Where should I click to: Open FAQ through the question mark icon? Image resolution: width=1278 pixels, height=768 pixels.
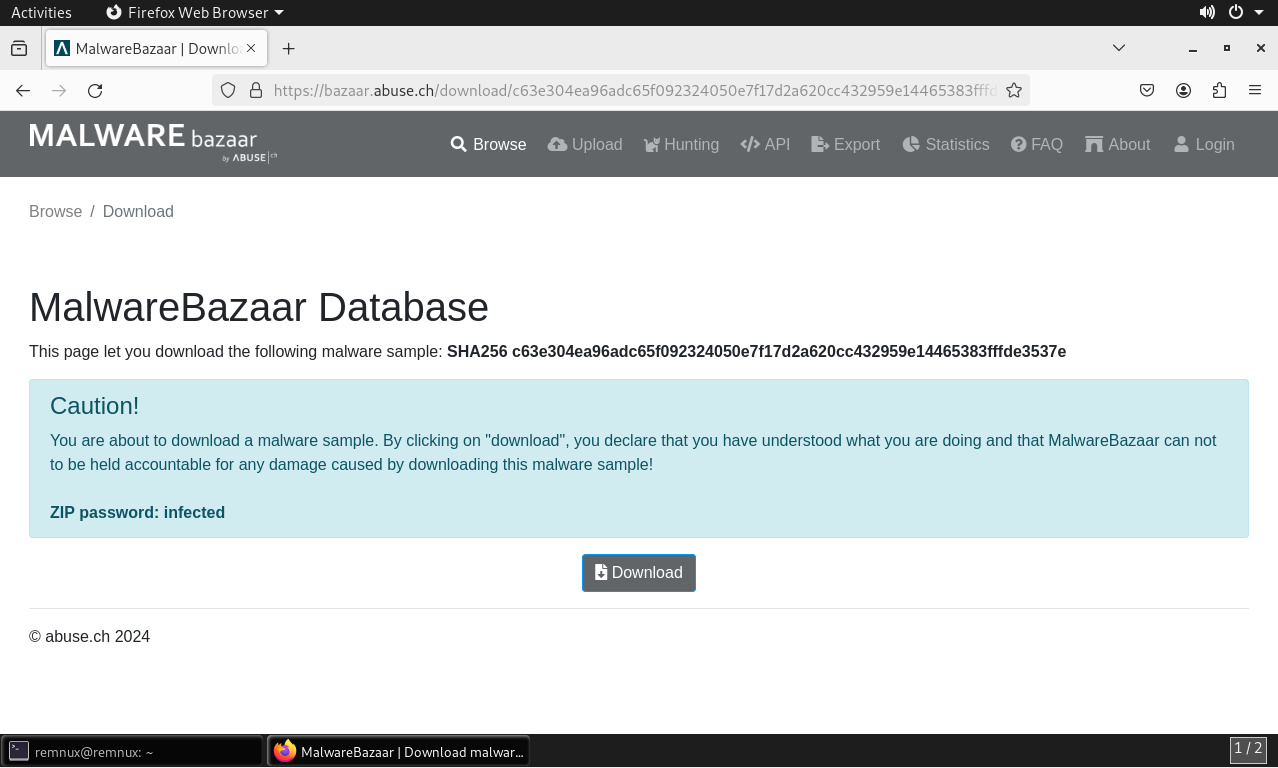pyautogui.click(x=1018, y=144)
